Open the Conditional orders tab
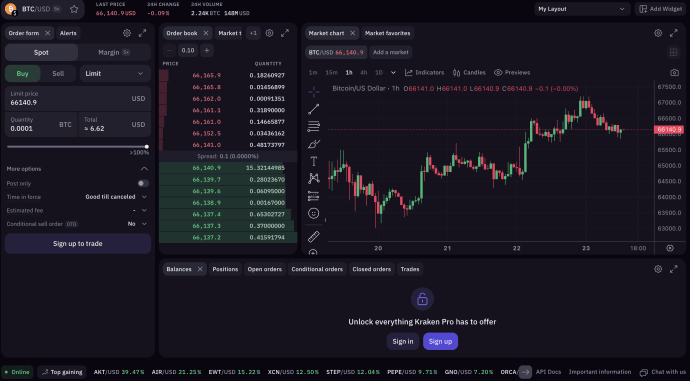This screenshot has width=690, height=381. coord(317,269)
